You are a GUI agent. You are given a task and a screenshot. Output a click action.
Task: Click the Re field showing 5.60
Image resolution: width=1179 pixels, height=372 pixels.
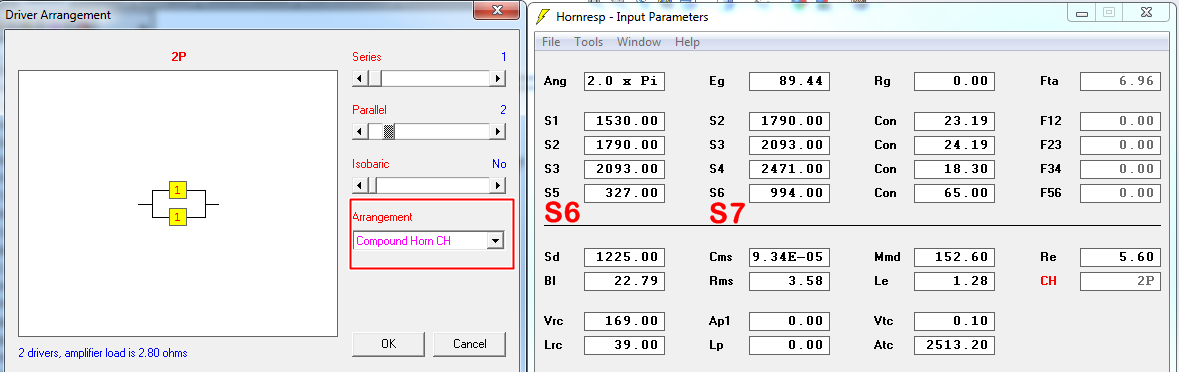(1120, 257)
